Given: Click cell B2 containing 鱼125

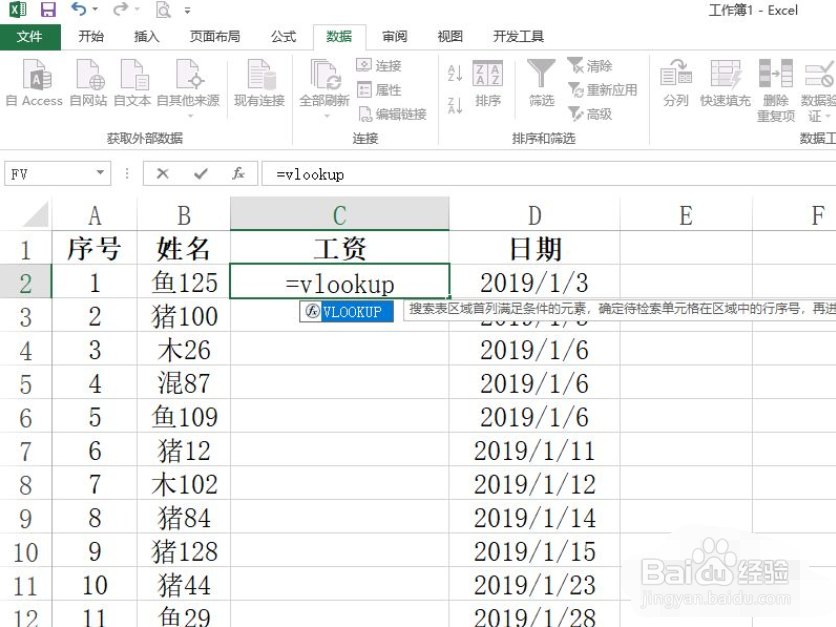Looking at the screenshot, I should click(x=183, y=282).
